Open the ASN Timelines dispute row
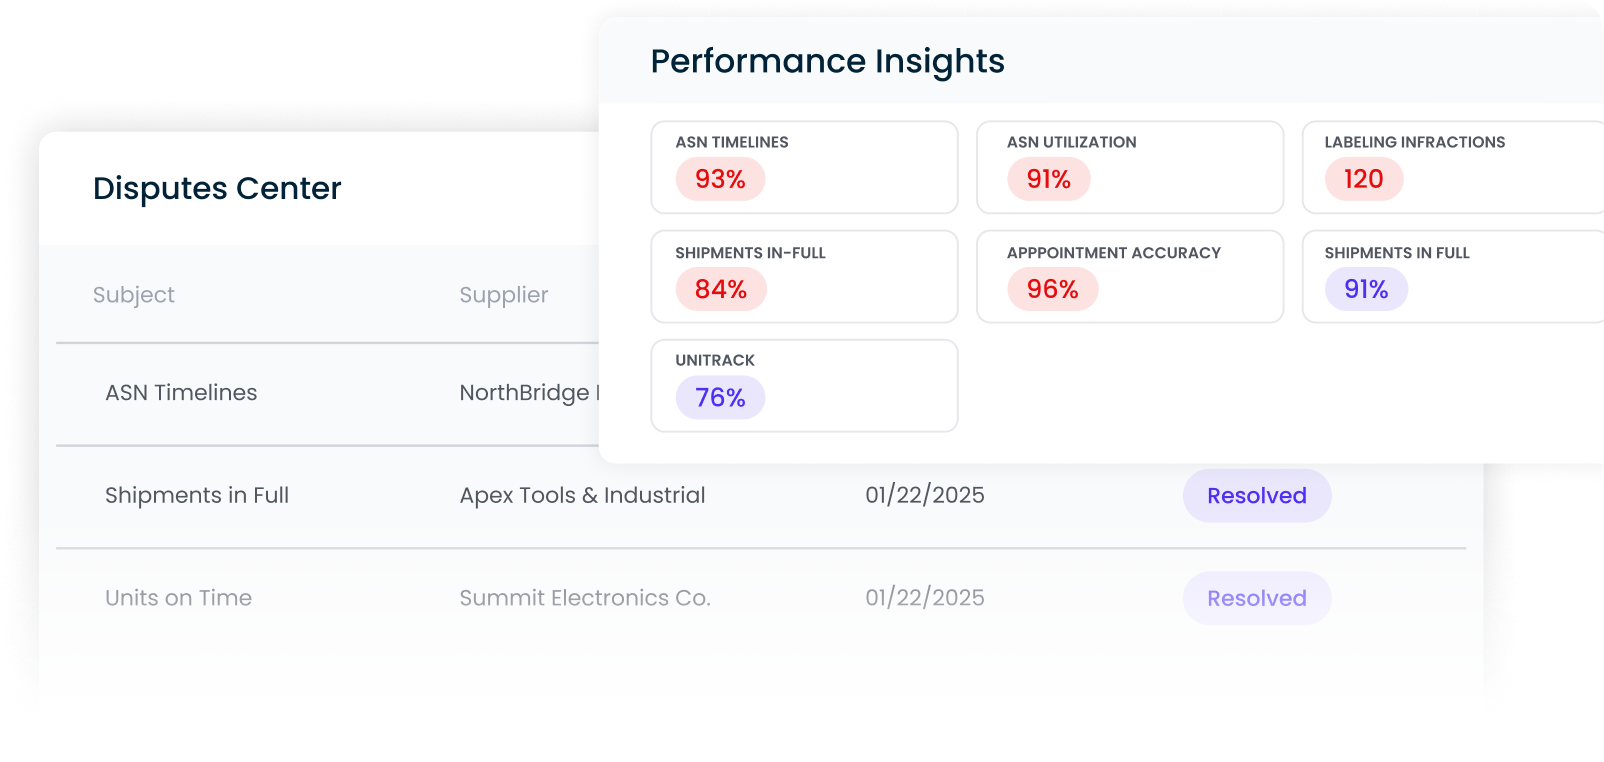 (181, 393)
